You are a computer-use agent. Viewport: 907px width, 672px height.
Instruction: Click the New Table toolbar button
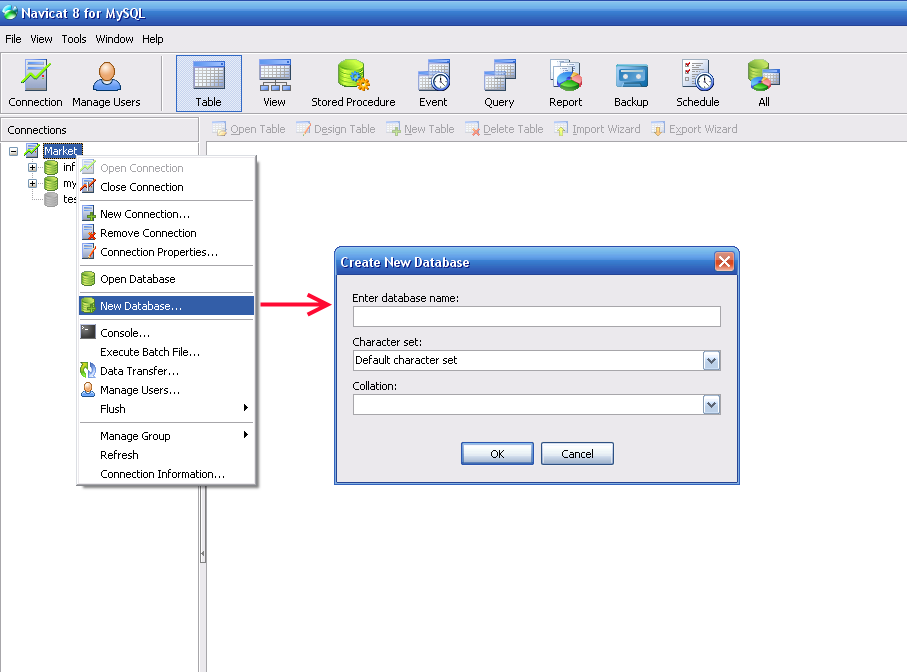[x=421, y=129]
